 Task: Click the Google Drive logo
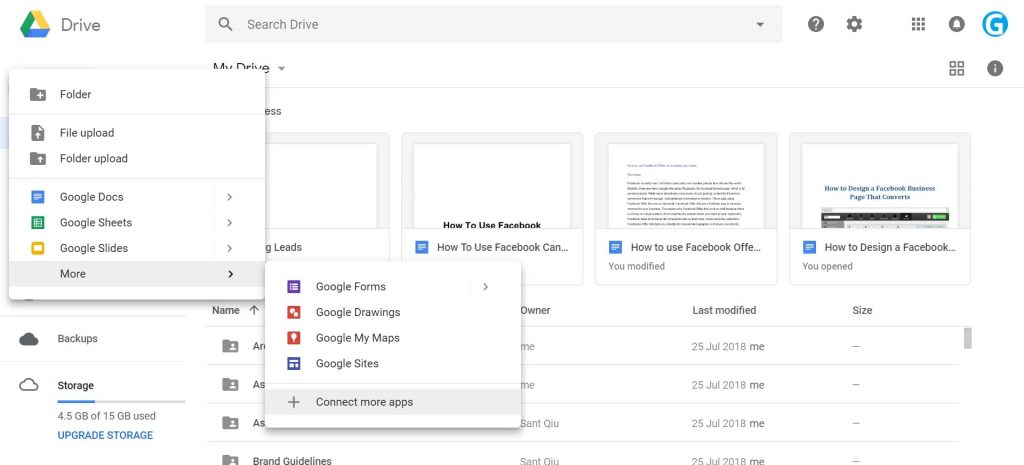point(35,24)
